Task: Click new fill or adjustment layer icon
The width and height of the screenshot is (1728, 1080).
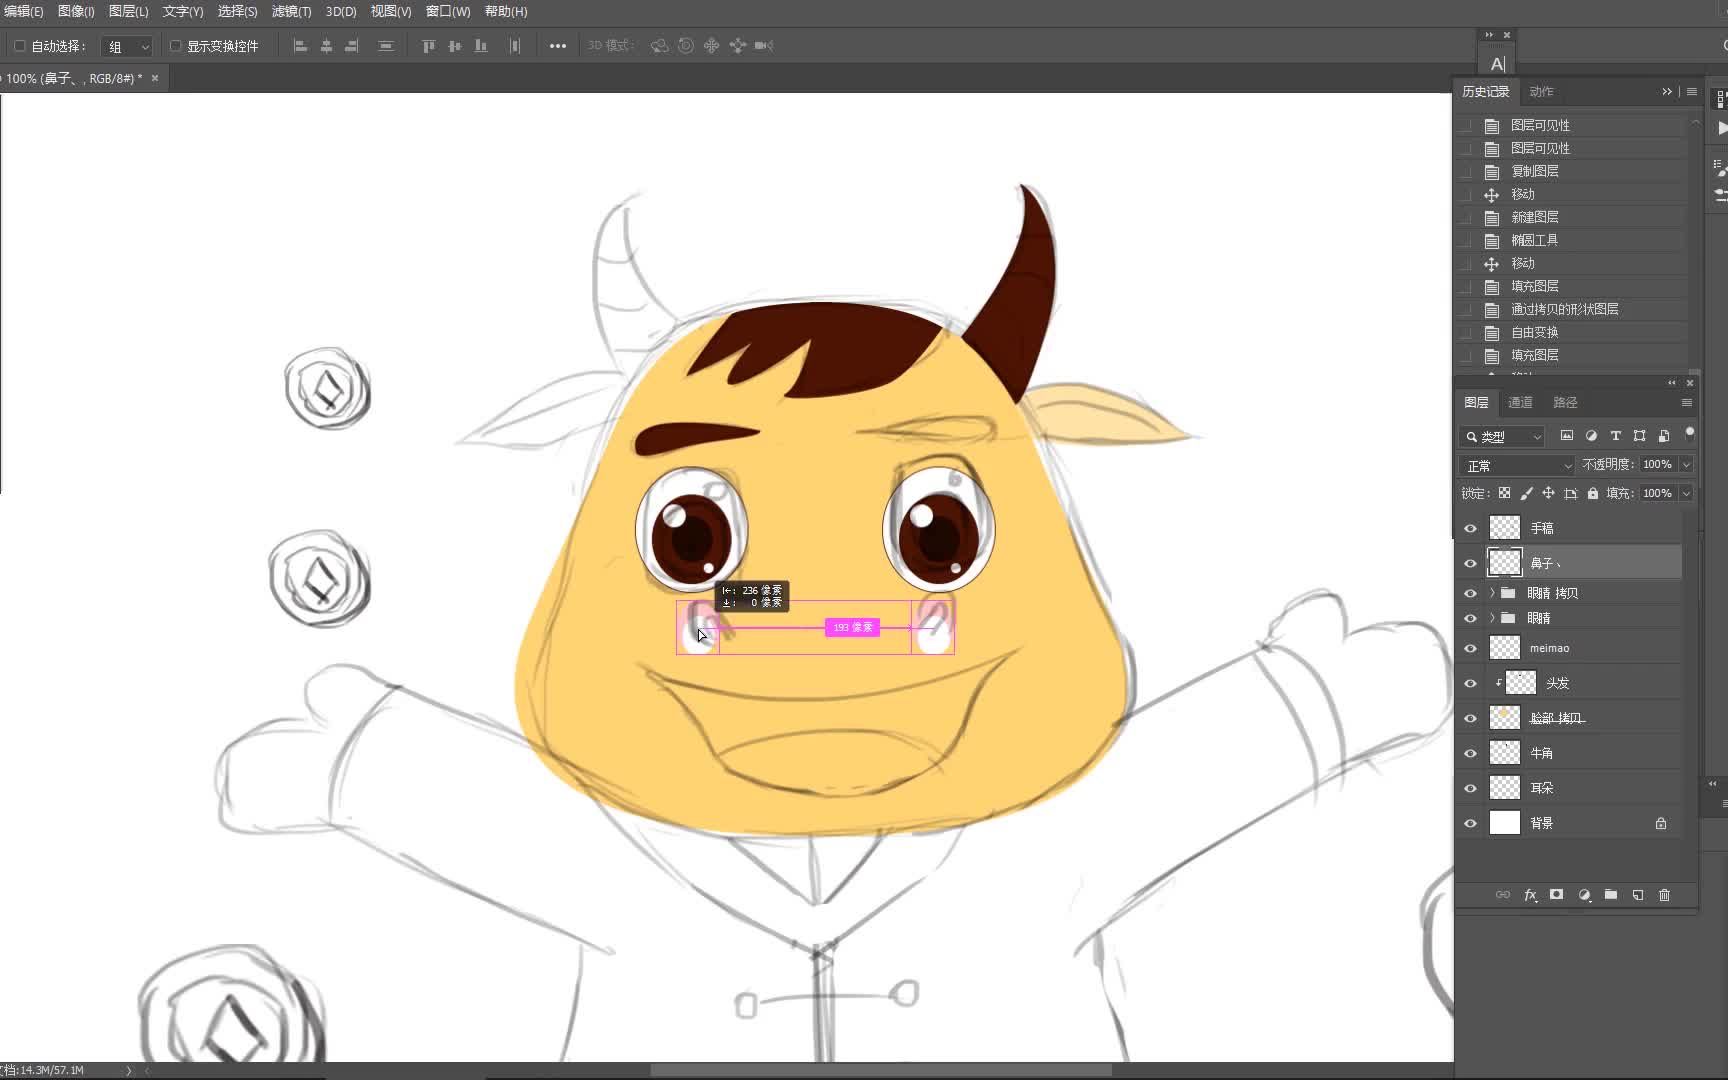Action: pos(1584,895)
